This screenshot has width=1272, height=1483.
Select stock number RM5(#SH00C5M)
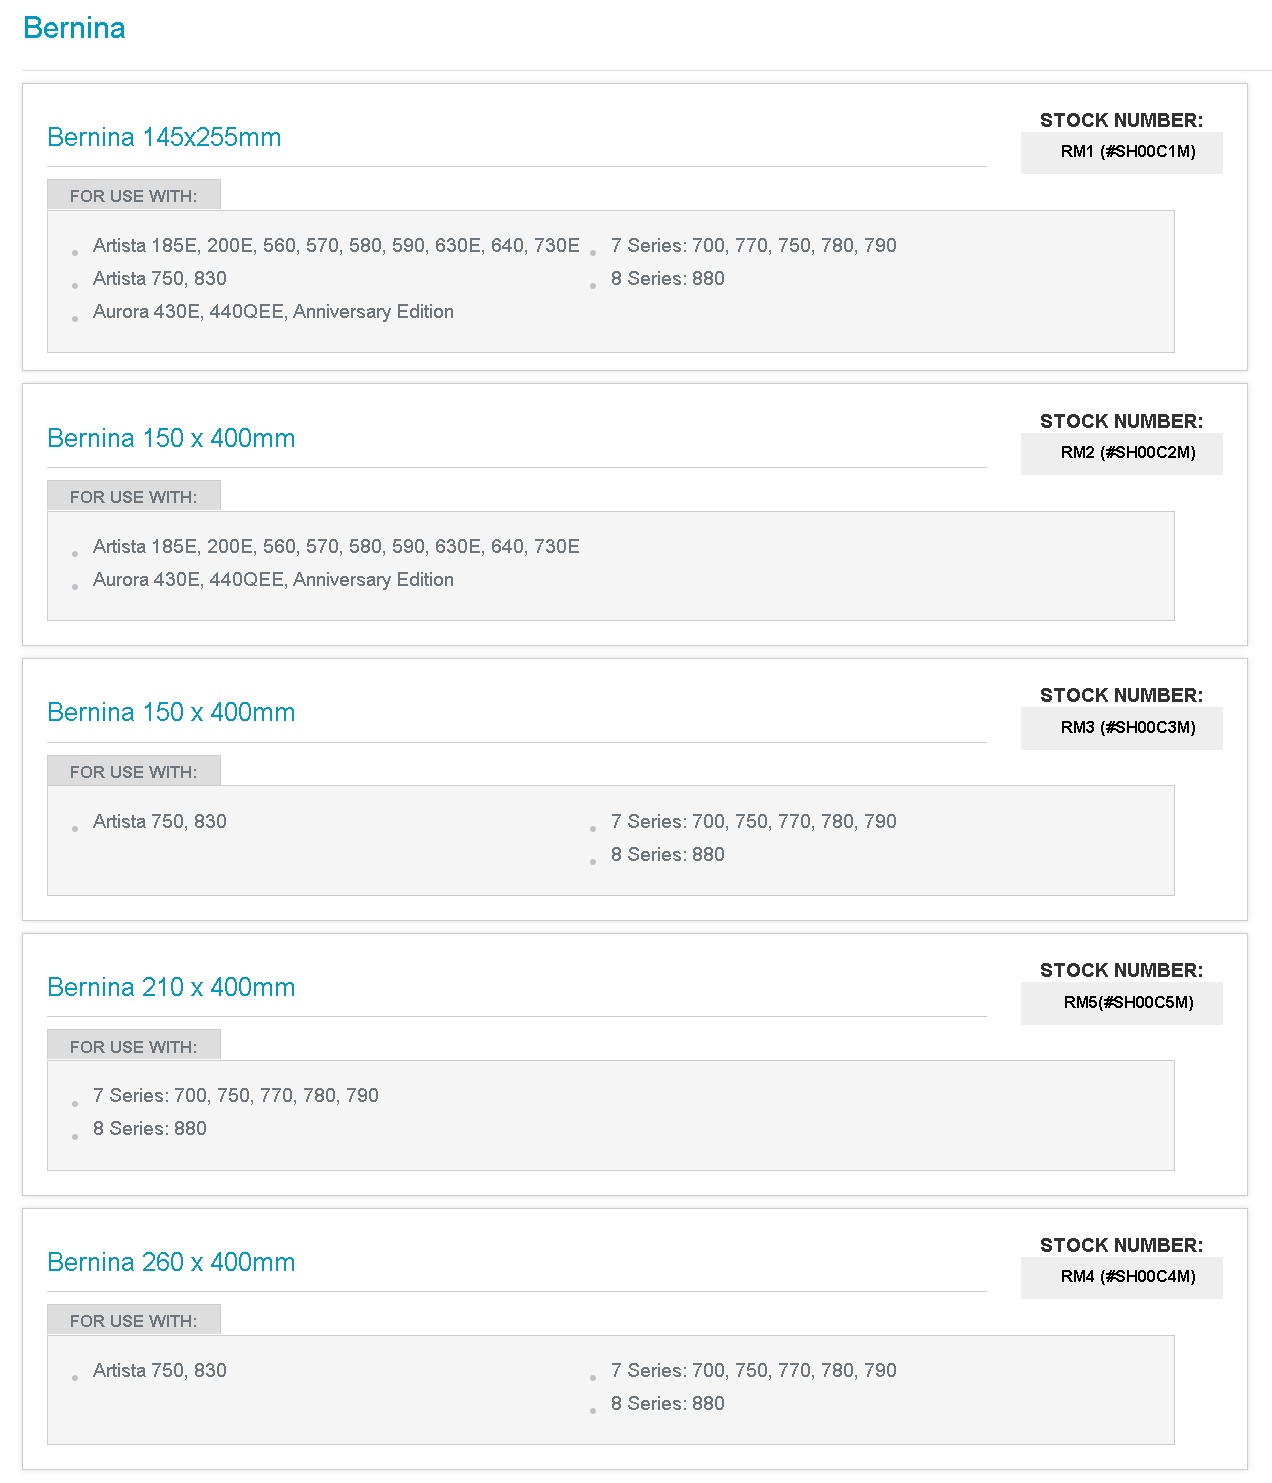tap(1127, 1003)
